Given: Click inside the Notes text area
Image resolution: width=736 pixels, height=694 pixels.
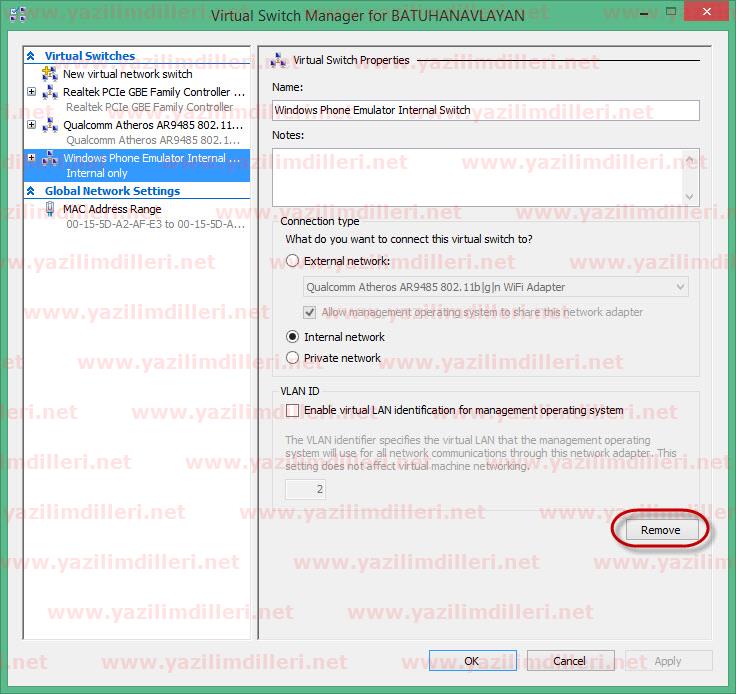Looking at the screenshot, I should click(x=477, y=177).
